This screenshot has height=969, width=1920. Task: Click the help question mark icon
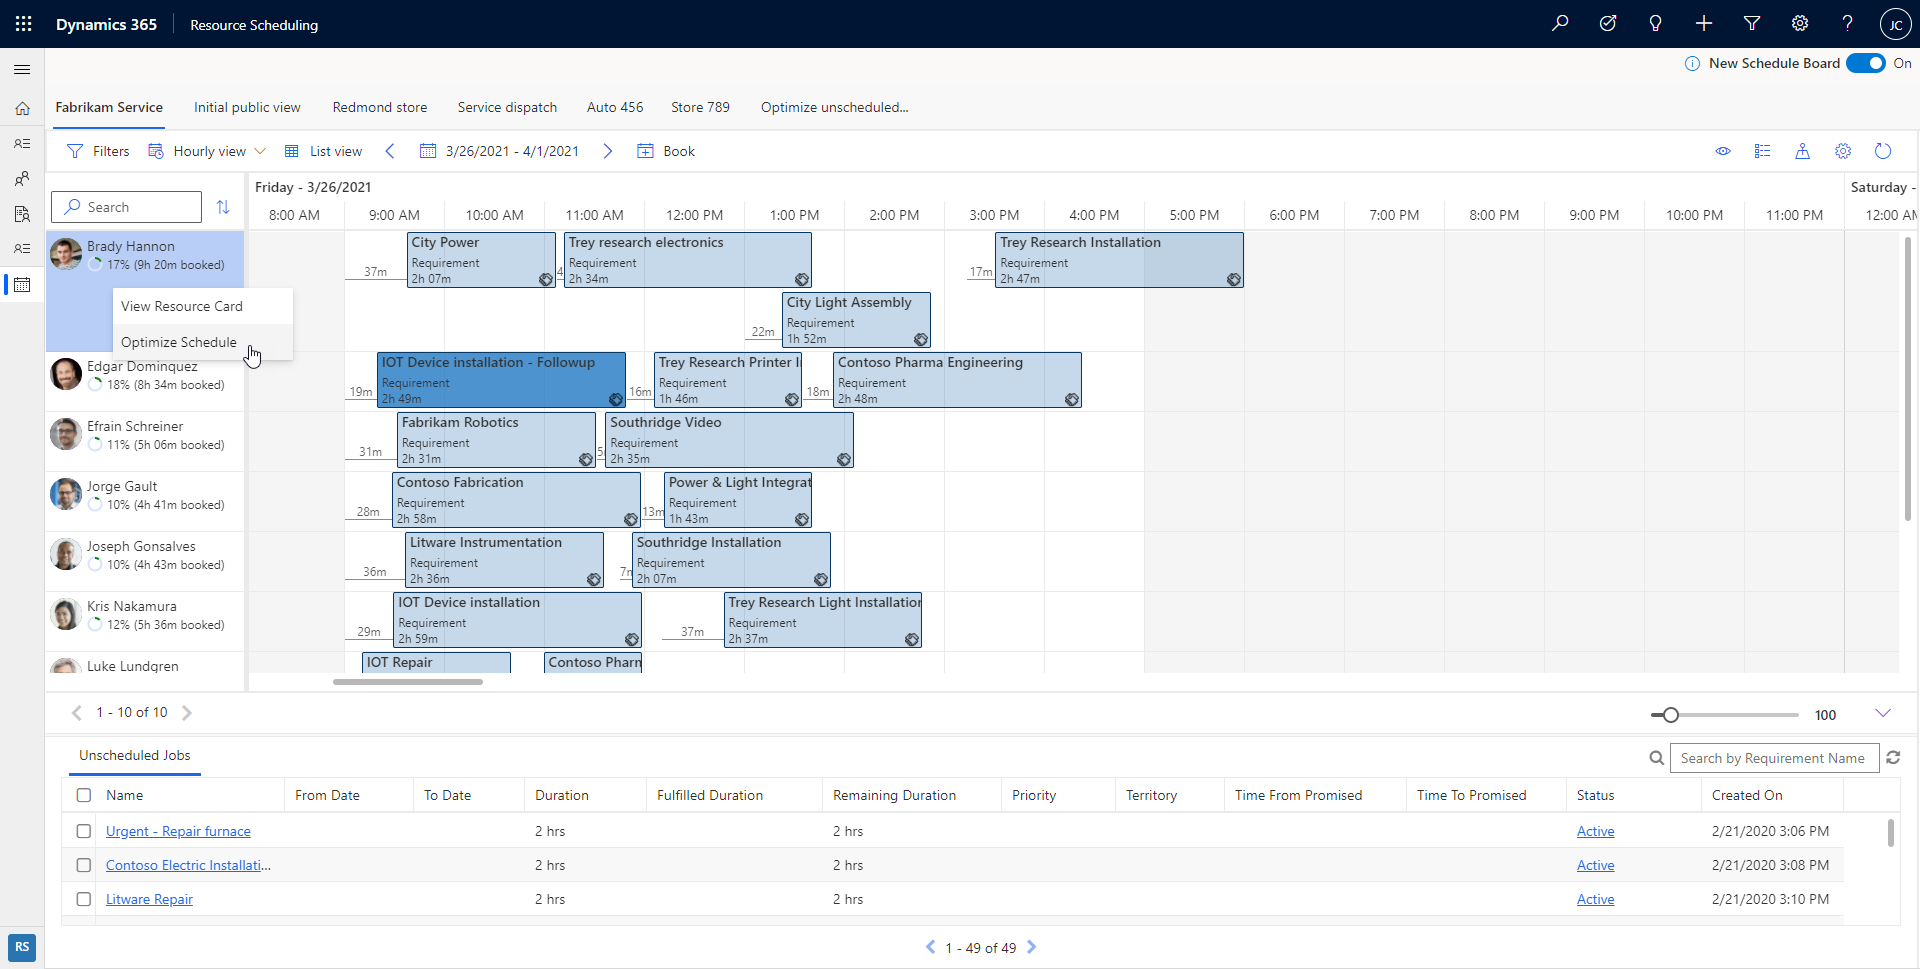[x=1848, y=24]
